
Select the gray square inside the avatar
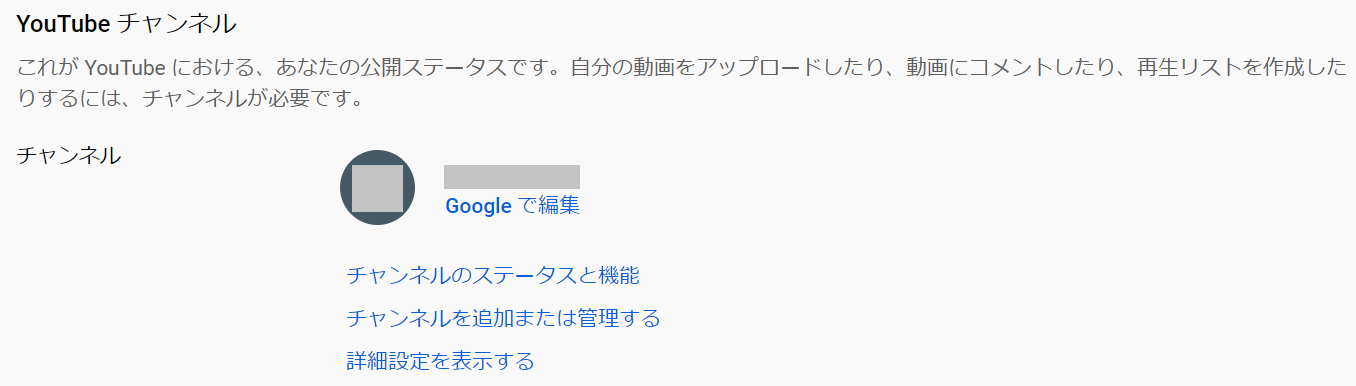coord(377,188)
